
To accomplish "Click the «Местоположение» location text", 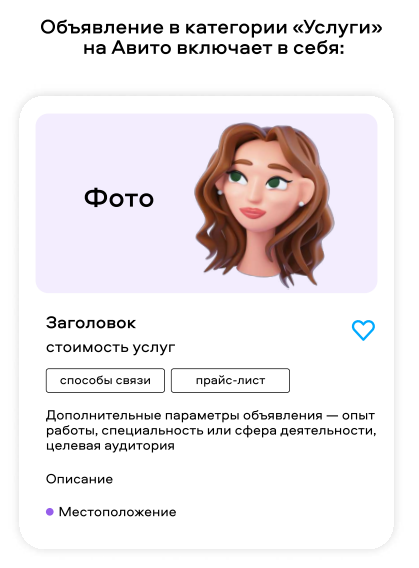I will click(x=117, y=512).
